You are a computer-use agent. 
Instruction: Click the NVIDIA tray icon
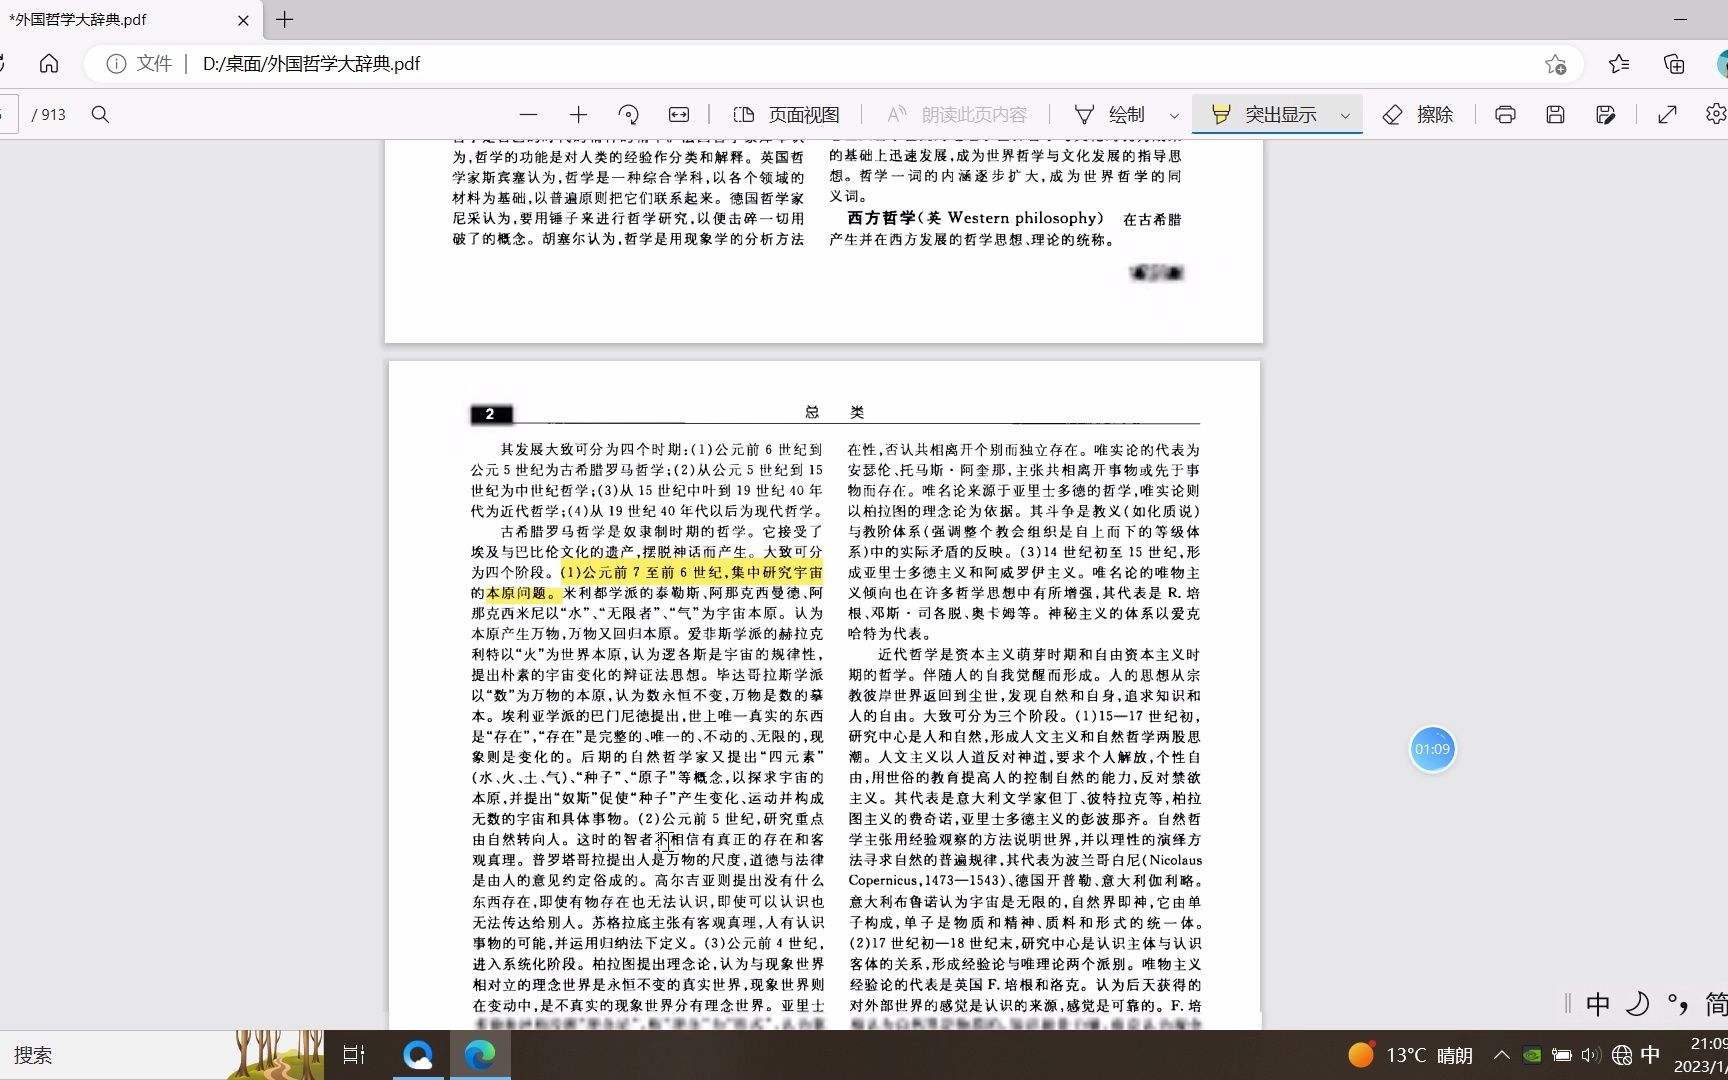click(1531, 1055)
